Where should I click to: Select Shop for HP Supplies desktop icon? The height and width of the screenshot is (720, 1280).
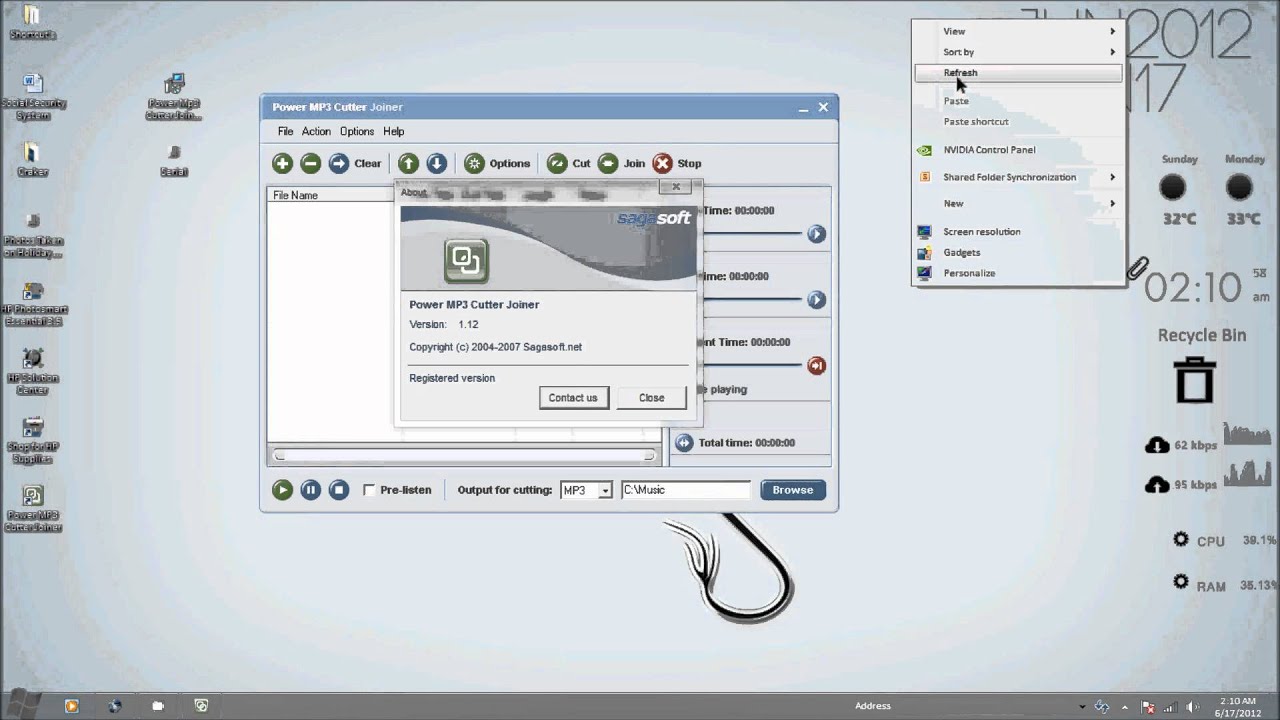point(33,441)
